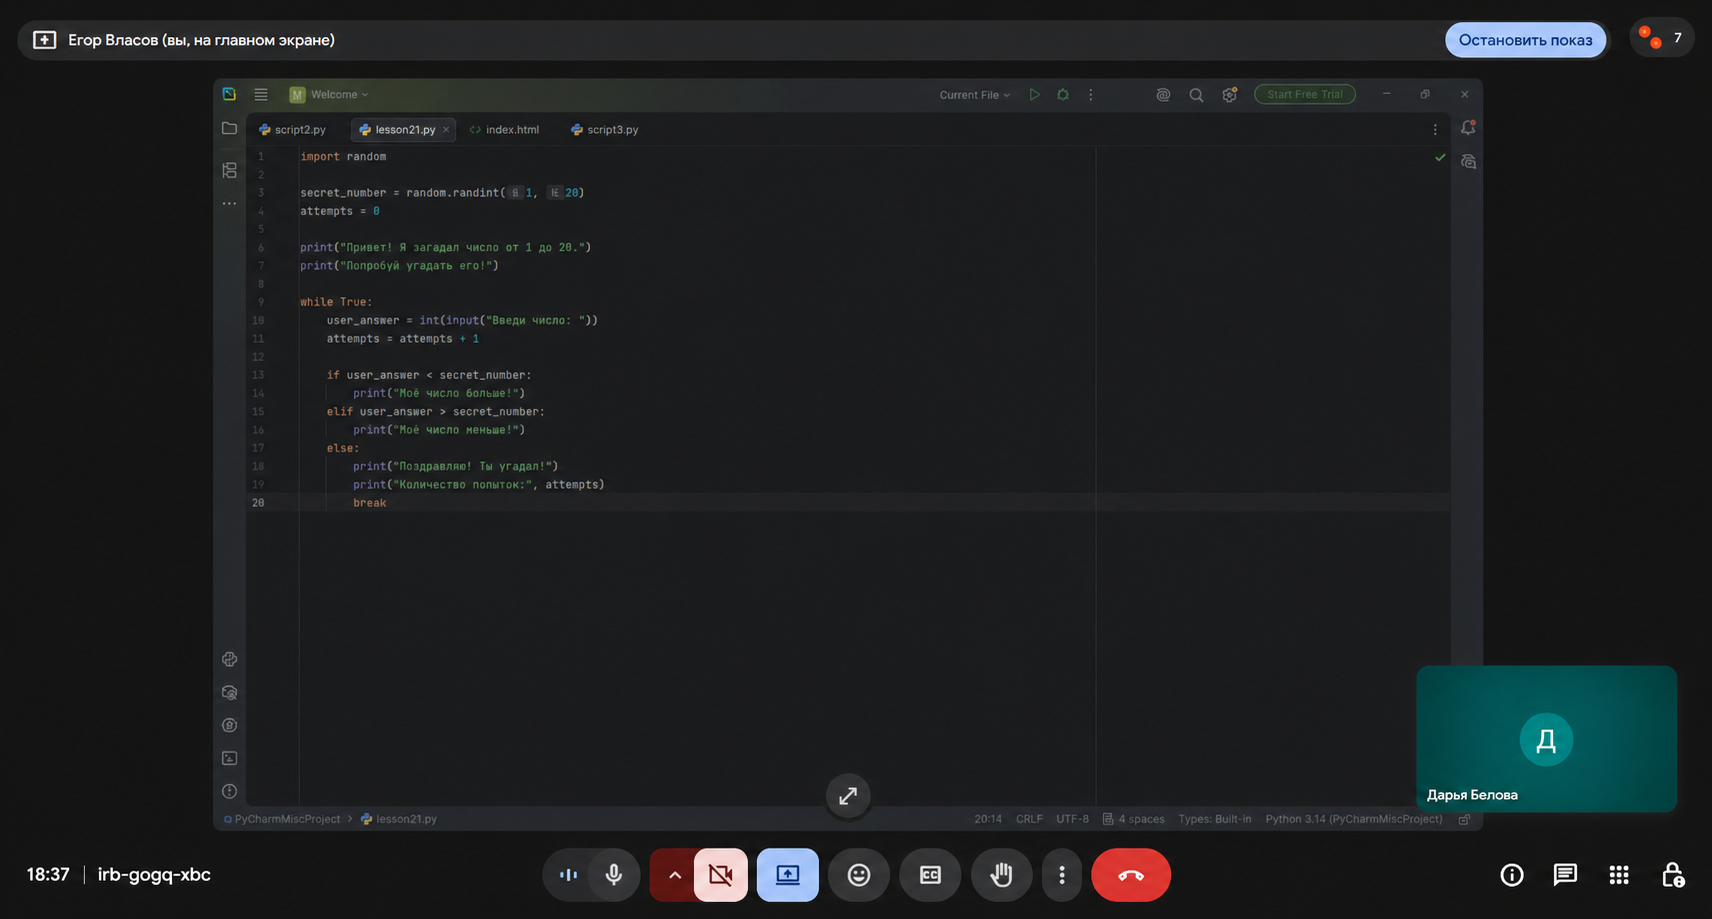Open the Python 3.14 interpreter selector

tap(1354, 819)
